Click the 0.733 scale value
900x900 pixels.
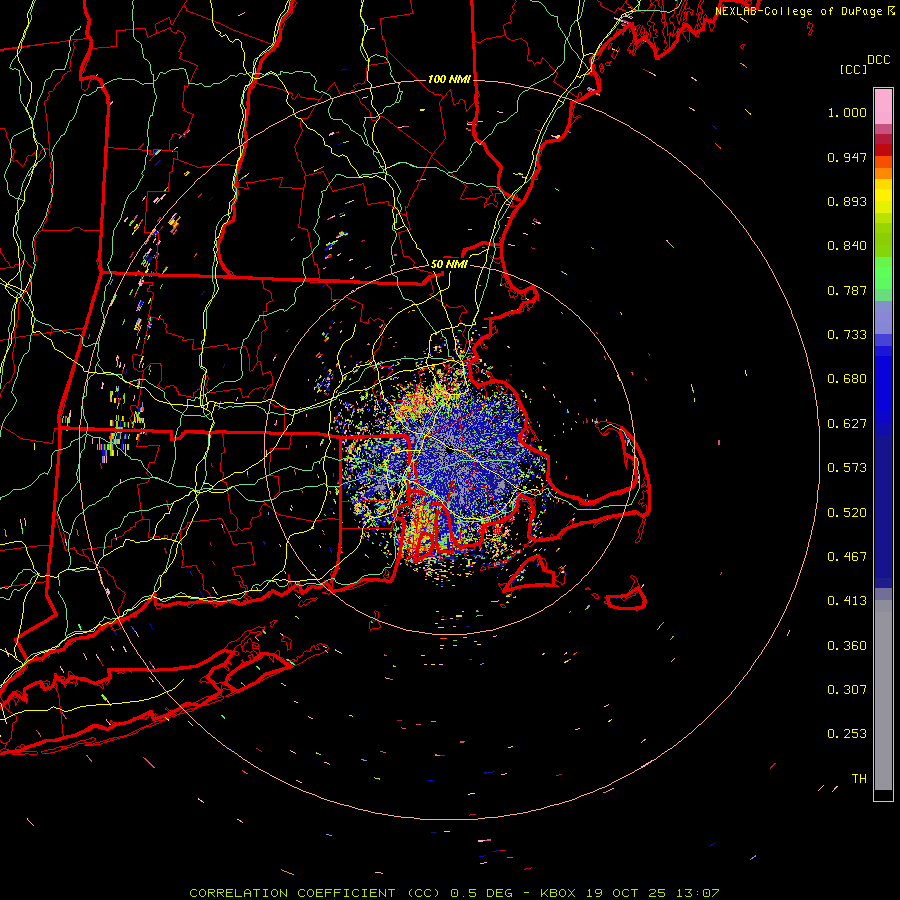coord(847,335)
